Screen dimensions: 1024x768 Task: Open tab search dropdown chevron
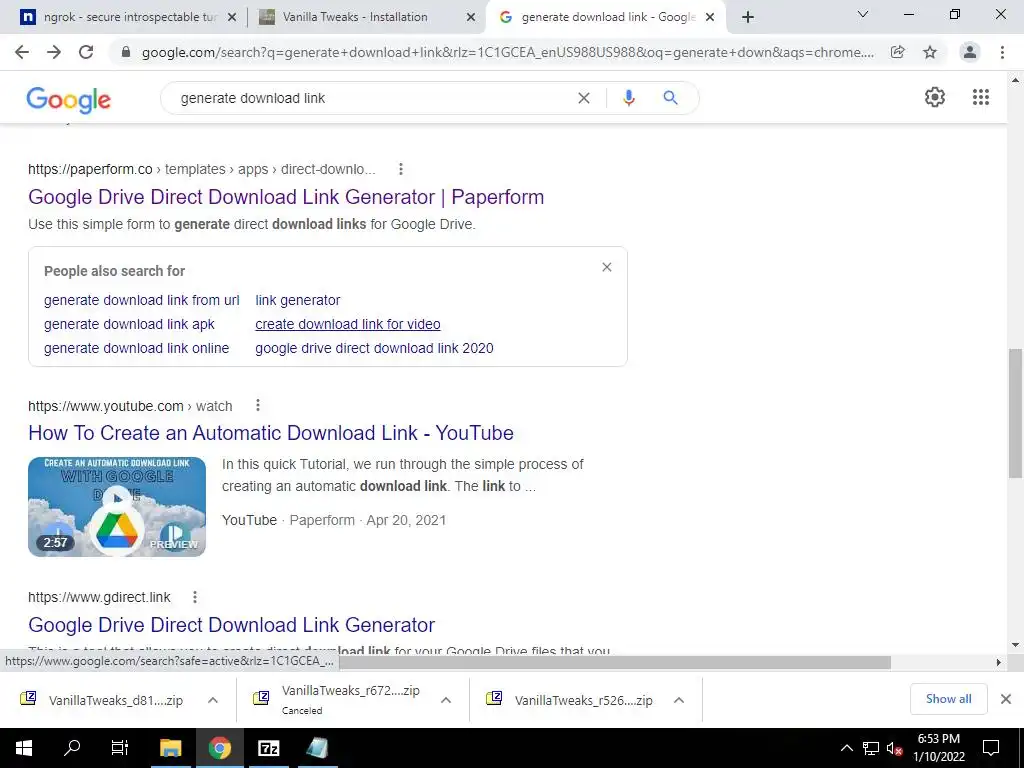pyautogui.click(x=862, y=14)
